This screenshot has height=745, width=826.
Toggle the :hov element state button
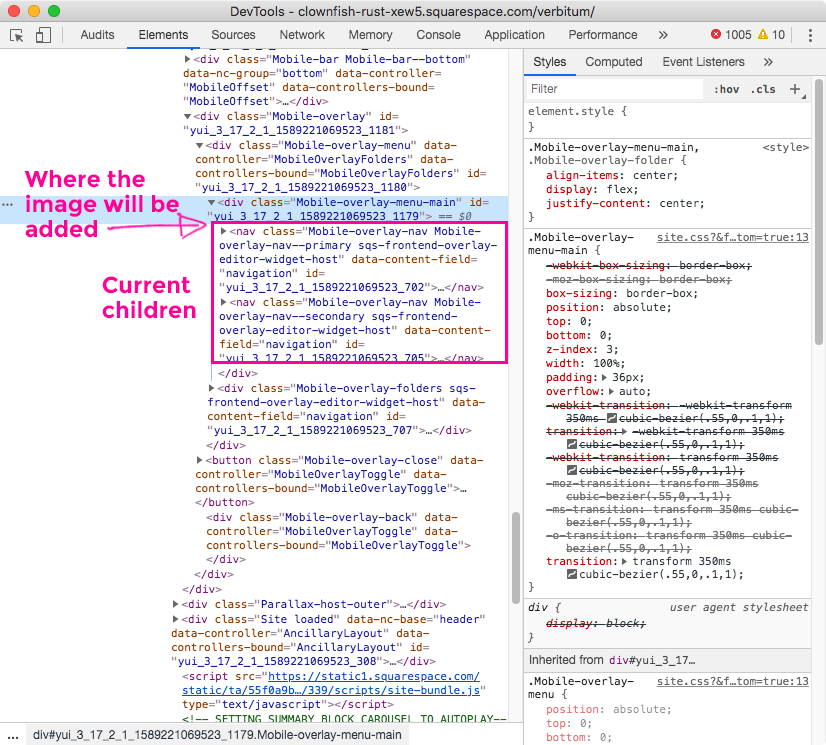coord(726,89)
